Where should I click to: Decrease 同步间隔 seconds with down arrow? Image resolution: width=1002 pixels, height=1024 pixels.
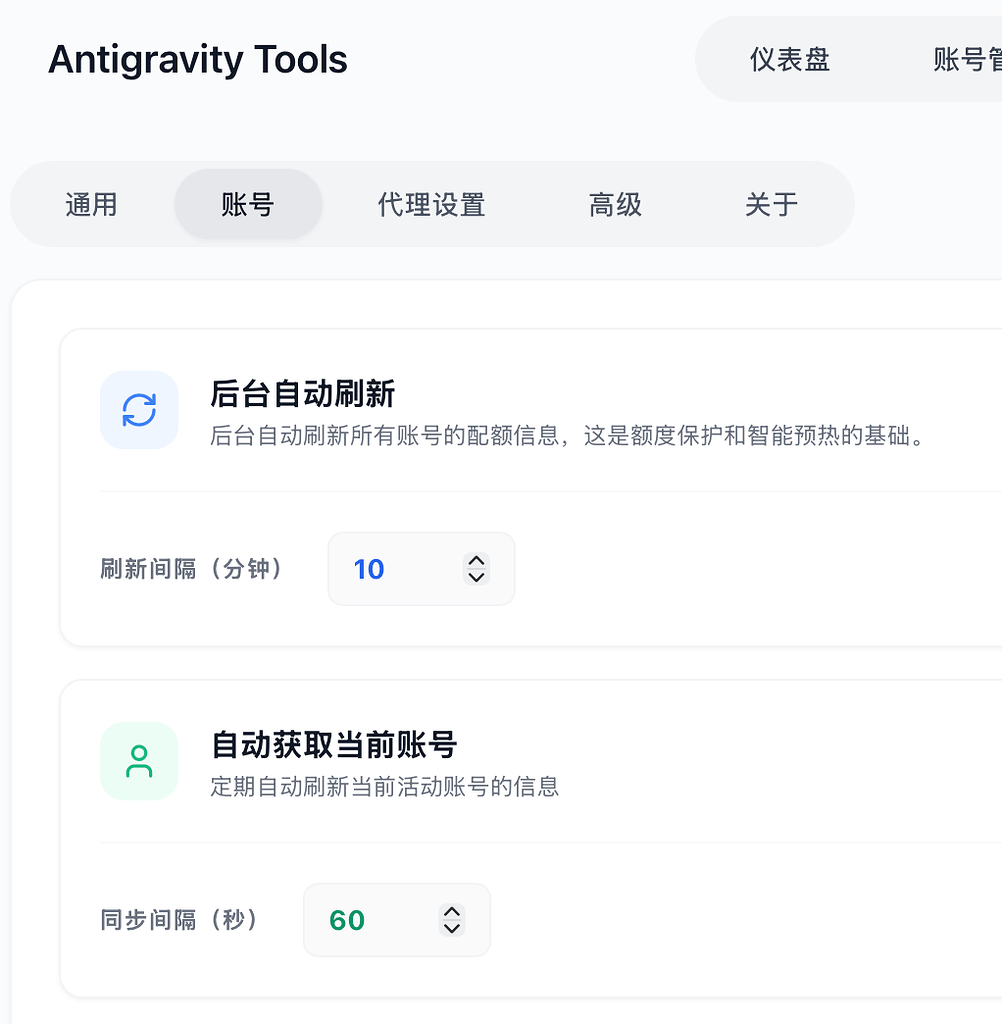[452, 929]
